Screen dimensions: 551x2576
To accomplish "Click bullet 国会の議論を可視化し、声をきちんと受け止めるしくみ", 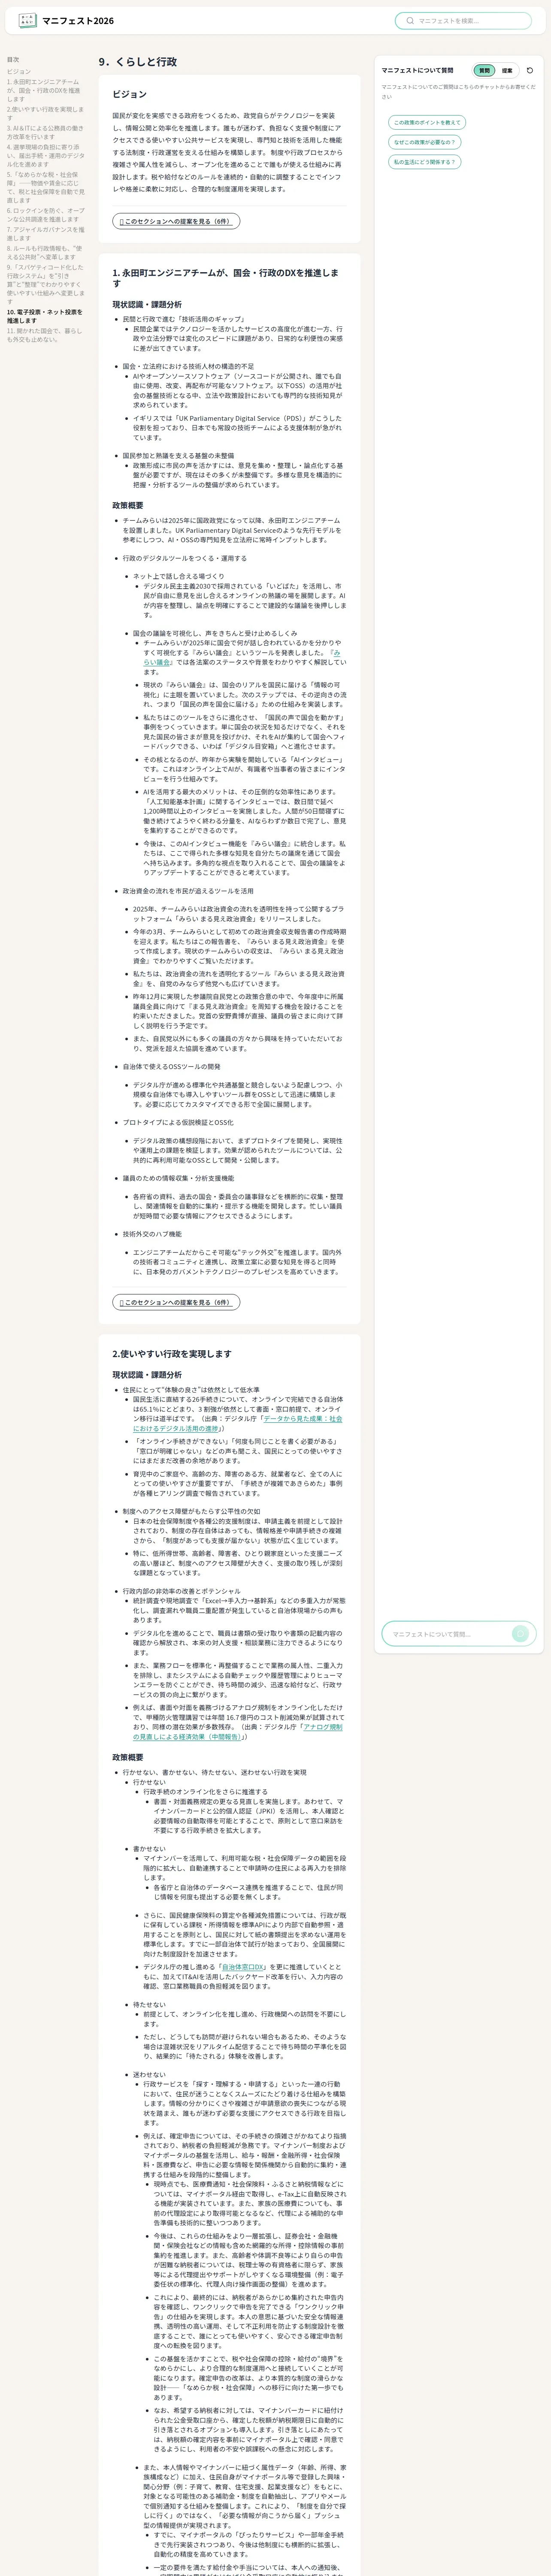I will (x=215, y=633).
